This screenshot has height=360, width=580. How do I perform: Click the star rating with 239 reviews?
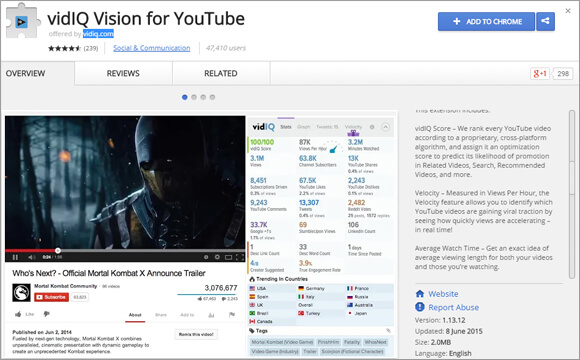73,48
